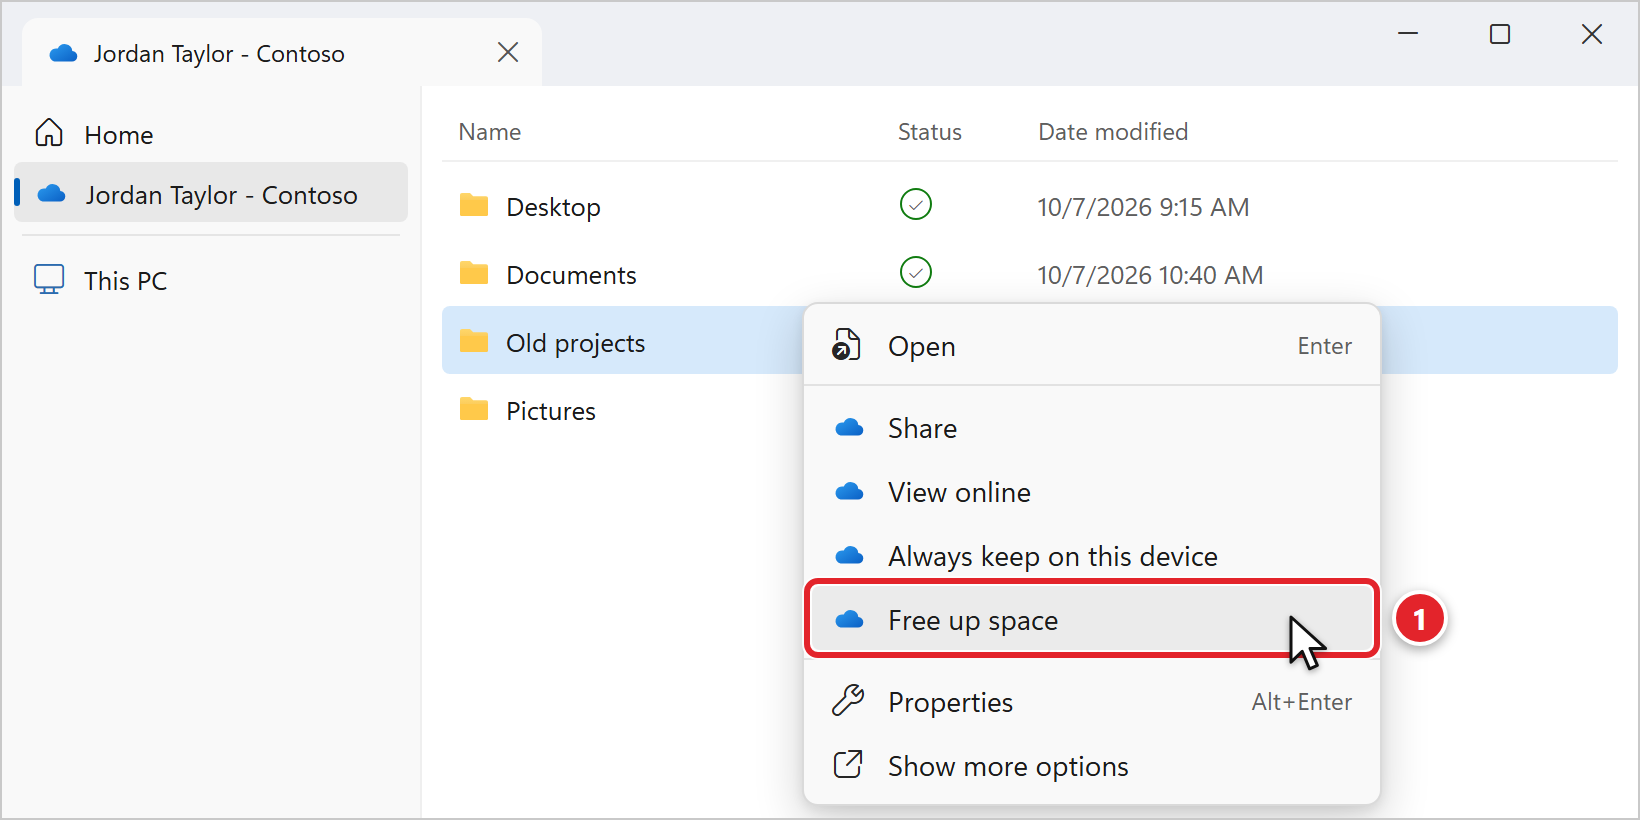The image size is (1640, 820).
Task: Choose View online in the context menu
Action: point(1092,492)
